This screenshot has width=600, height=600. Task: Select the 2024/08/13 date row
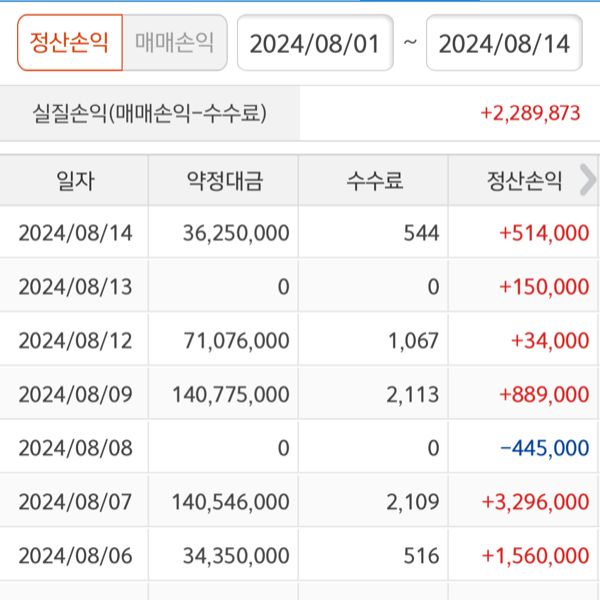76,287
